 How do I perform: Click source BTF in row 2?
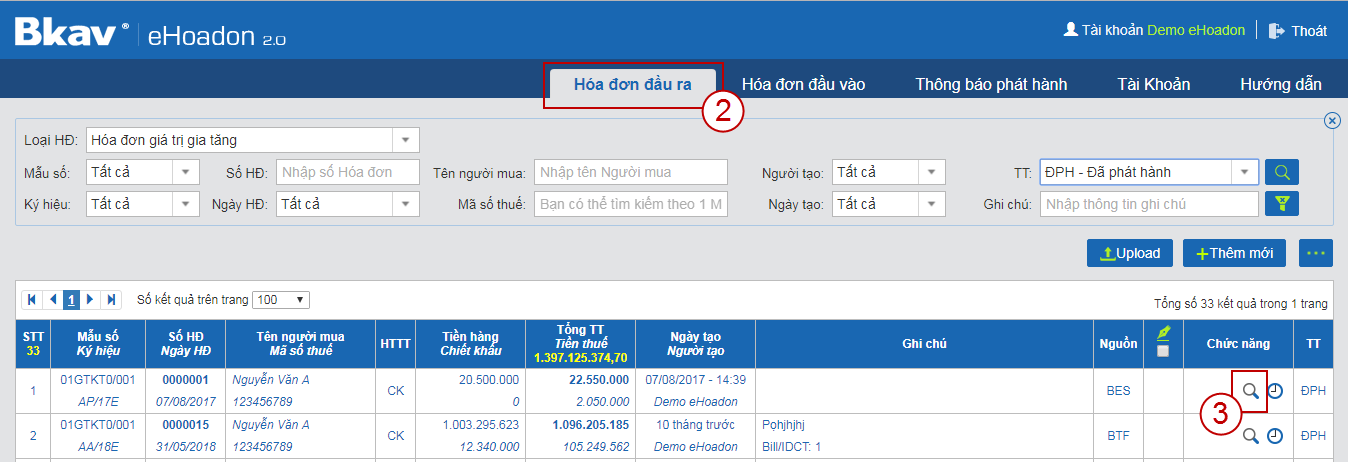1118,436
